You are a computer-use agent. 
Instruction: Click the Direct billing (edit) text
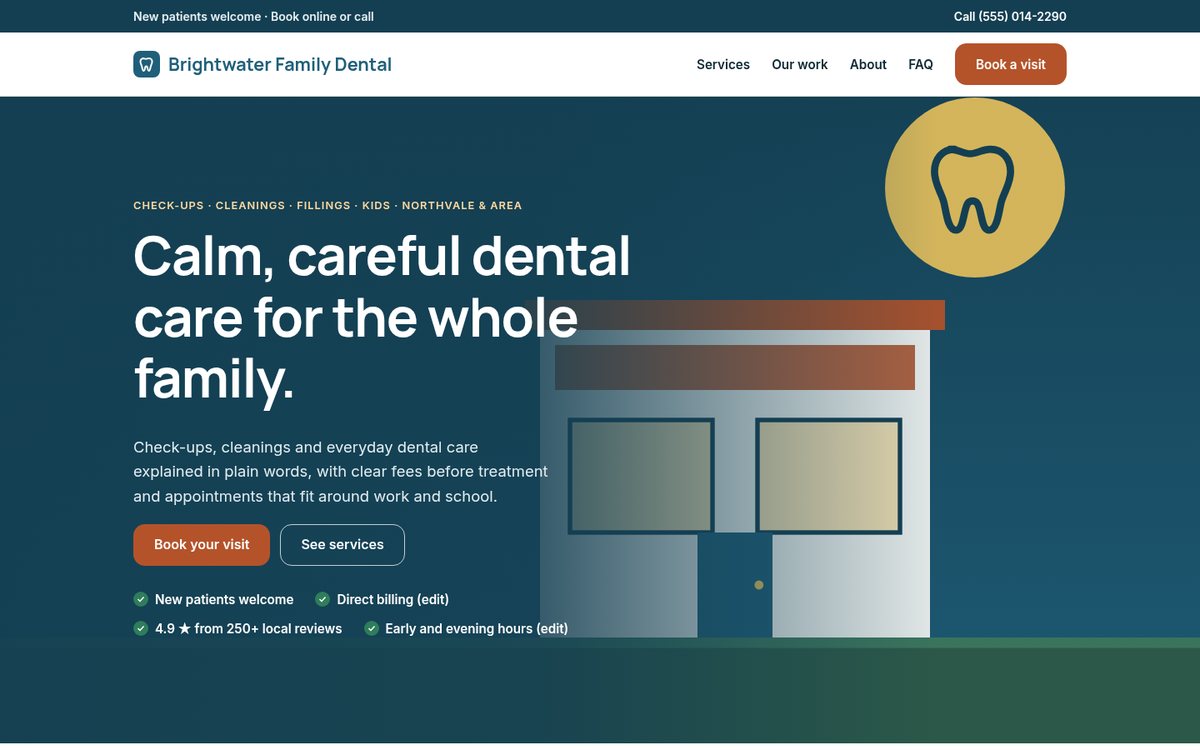[393, 599]
